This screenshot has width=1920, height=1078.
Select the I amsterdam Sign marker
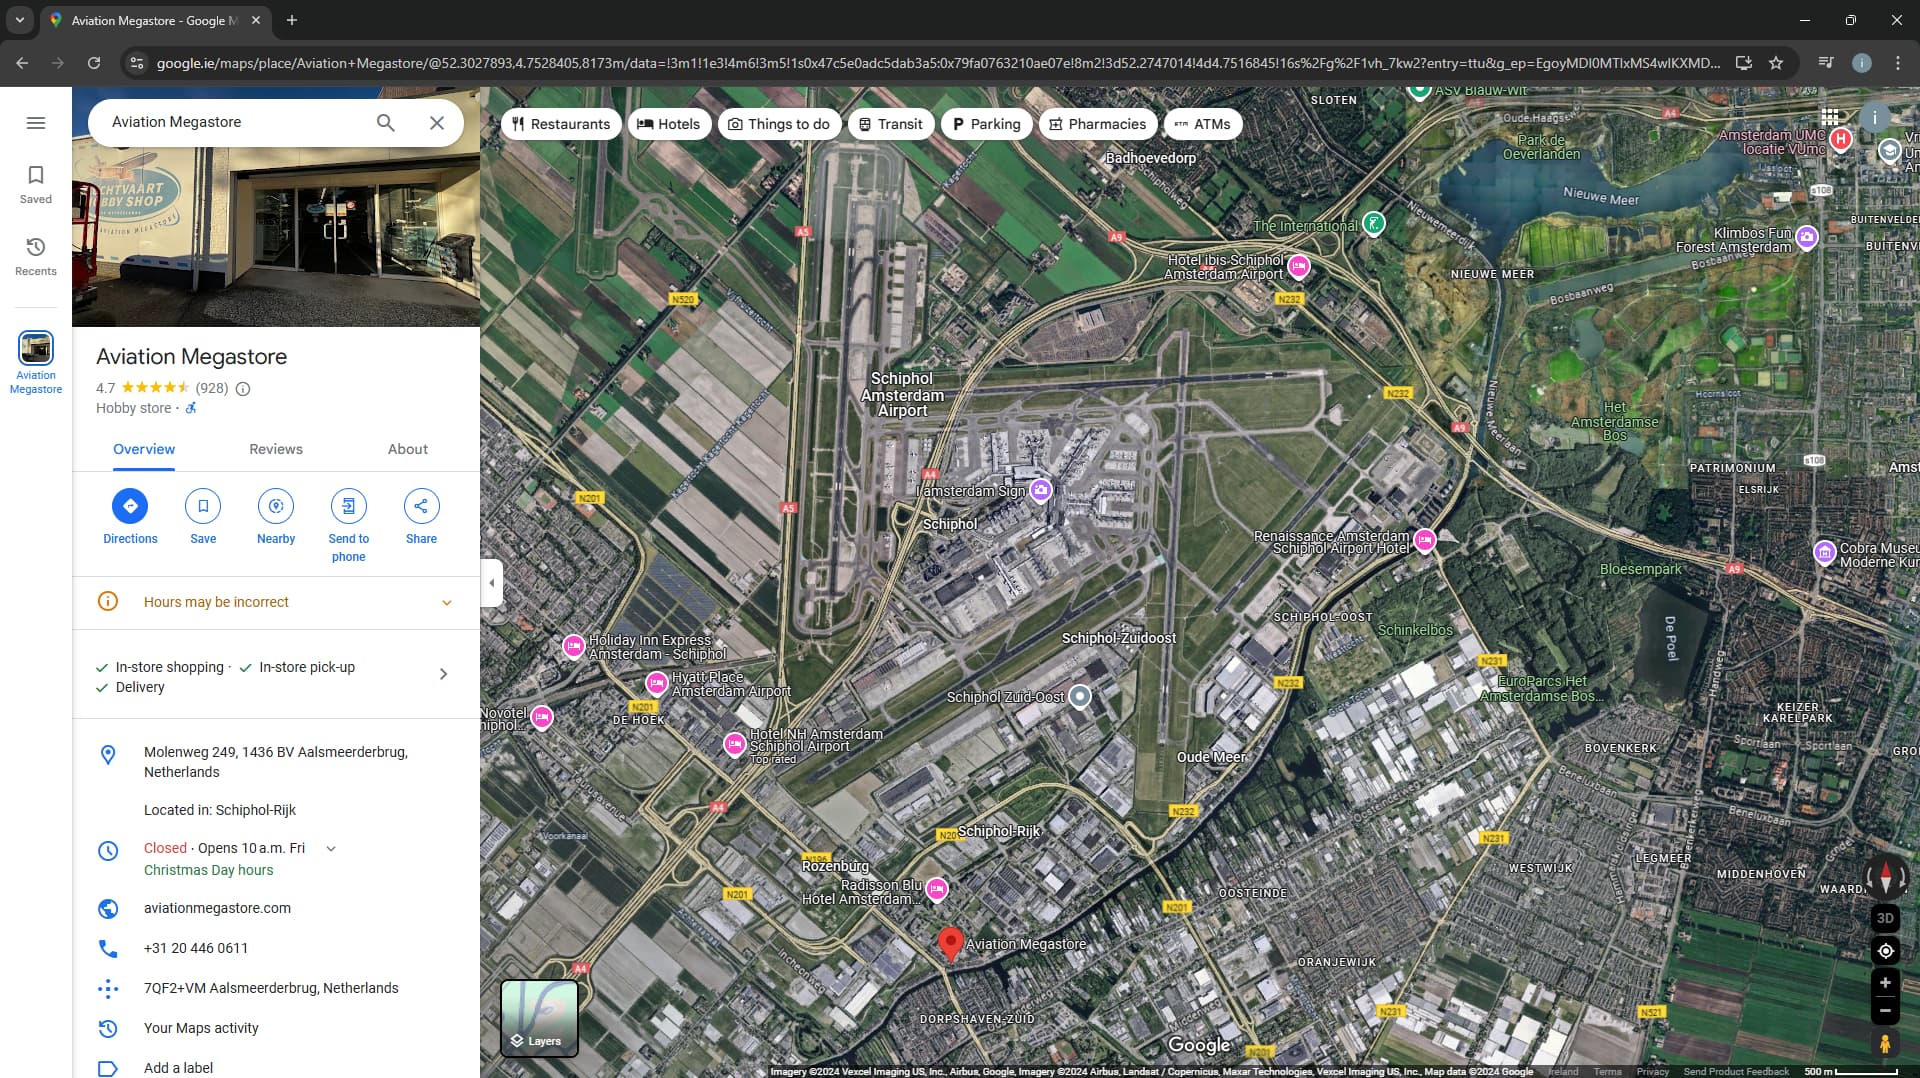pyautogui.click(x=1041, y=490)
